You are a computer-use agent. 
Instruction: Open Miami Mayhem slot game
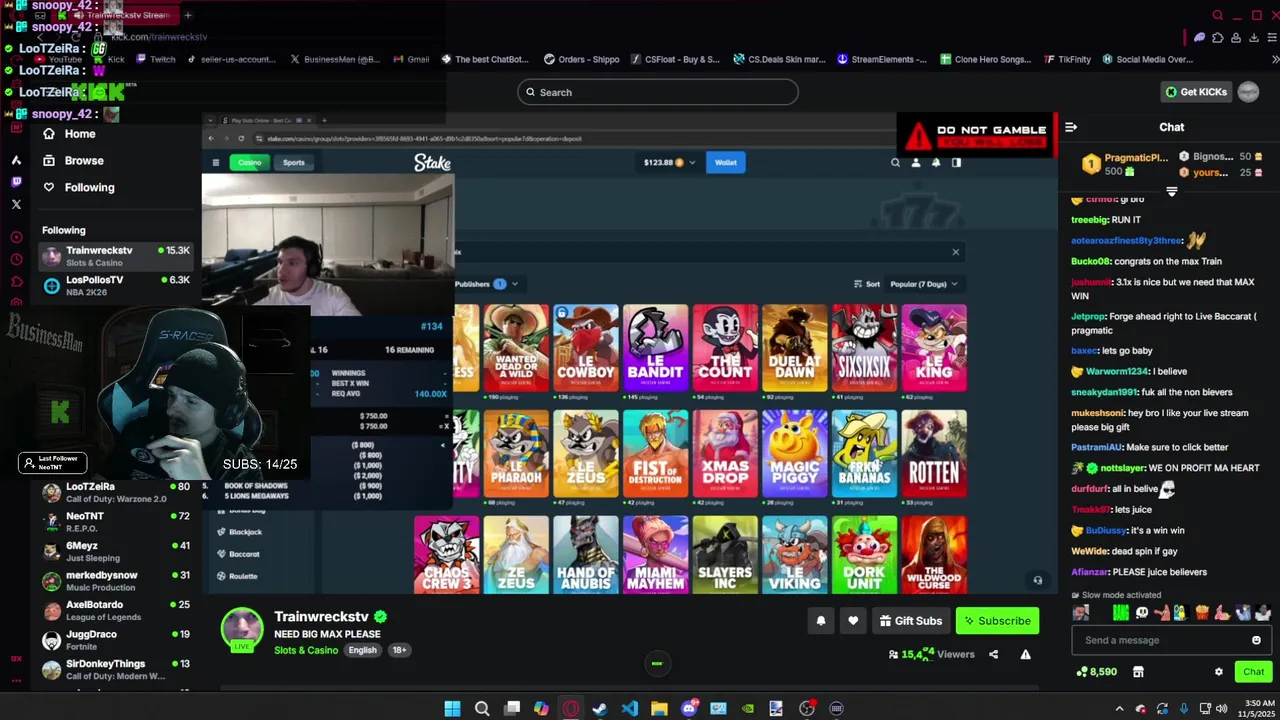tap(655, 554)
